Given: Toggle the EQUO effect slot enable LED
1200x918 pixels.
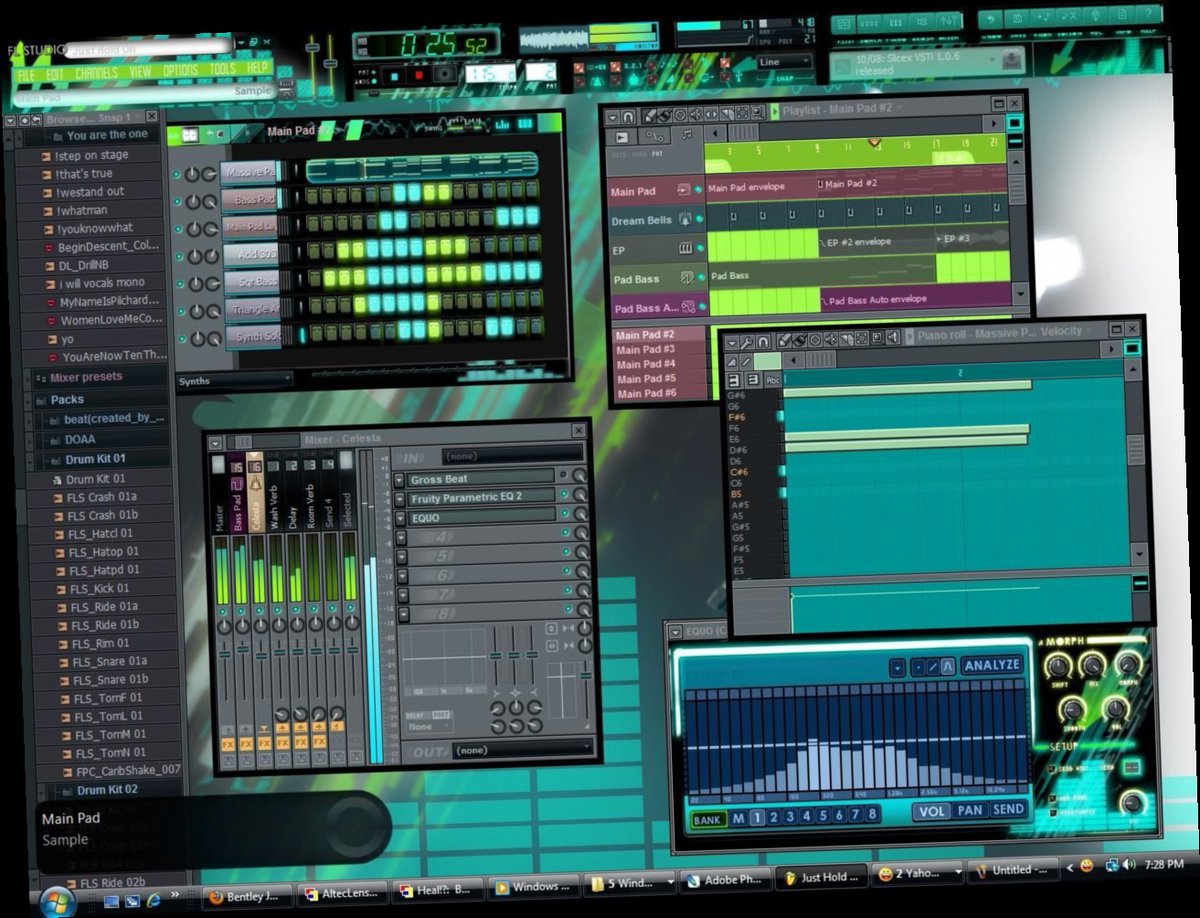Looking at the screenshot, I should coord(566,515).
